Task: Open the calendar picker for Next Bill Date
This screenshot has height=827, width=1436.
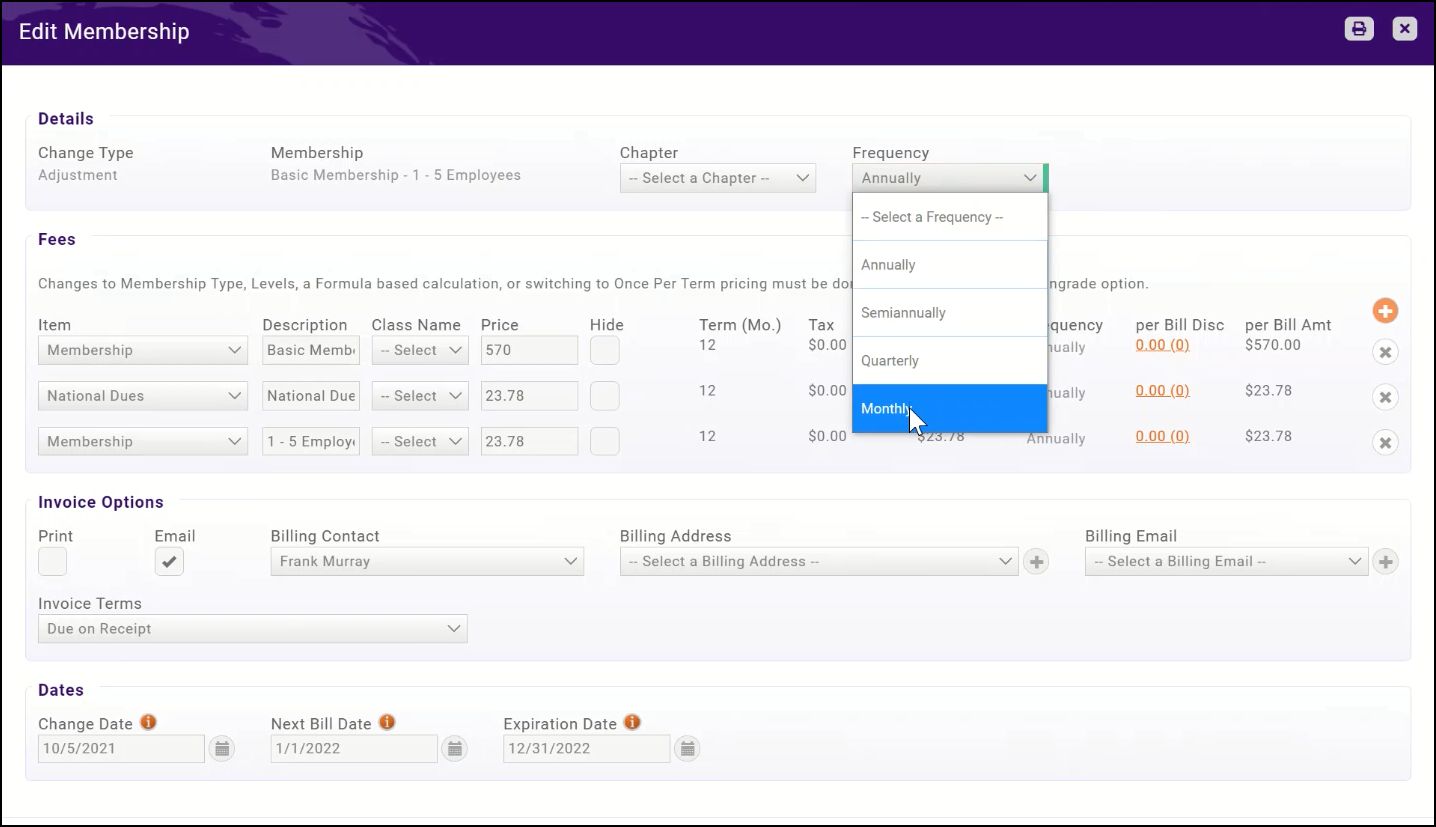Action: [x=454, y=748]
